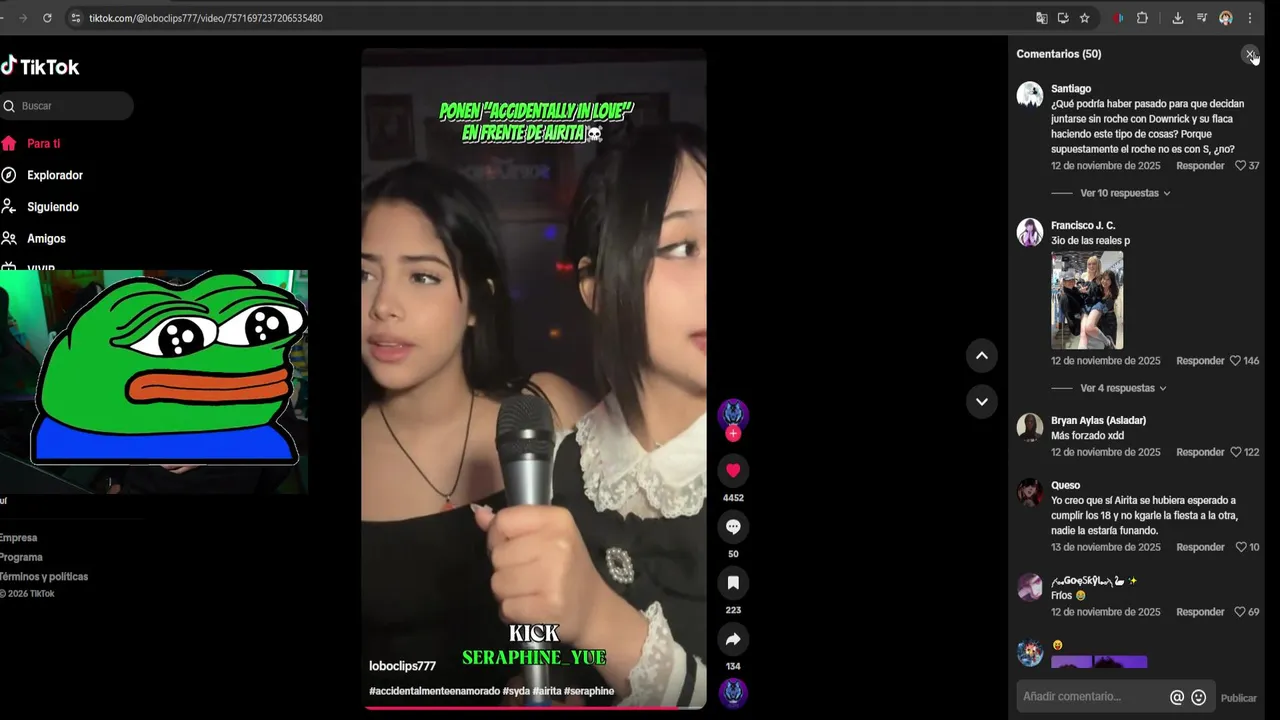
Task: Open the Amigos section
Action: click(46, 239)
